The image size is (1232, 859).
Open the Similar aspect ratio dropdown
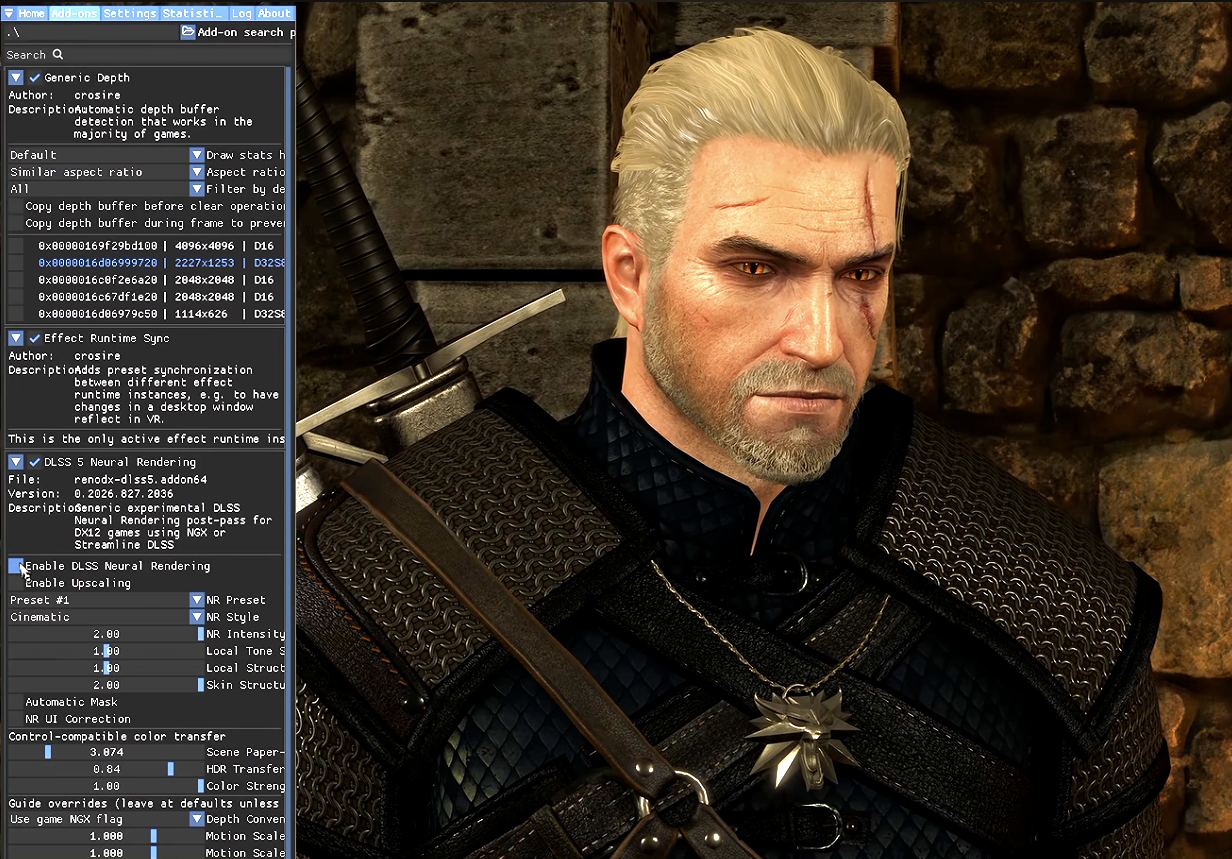[x=106, y=172]
